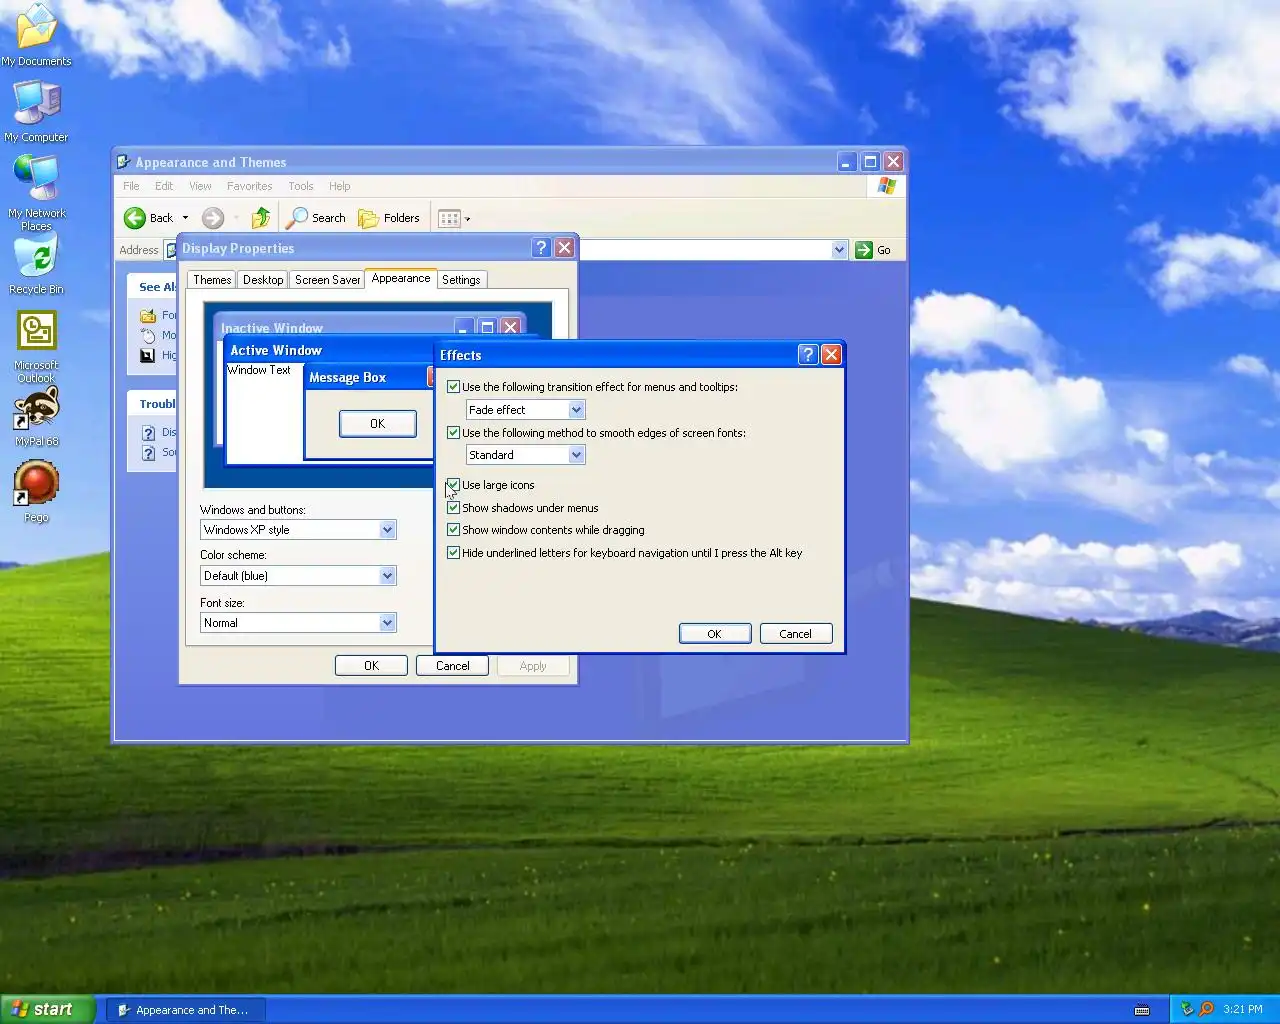This screenshot has height=1024, width=1280.
Task: Switch to the Themes tab
Action: tap(212, 280)
